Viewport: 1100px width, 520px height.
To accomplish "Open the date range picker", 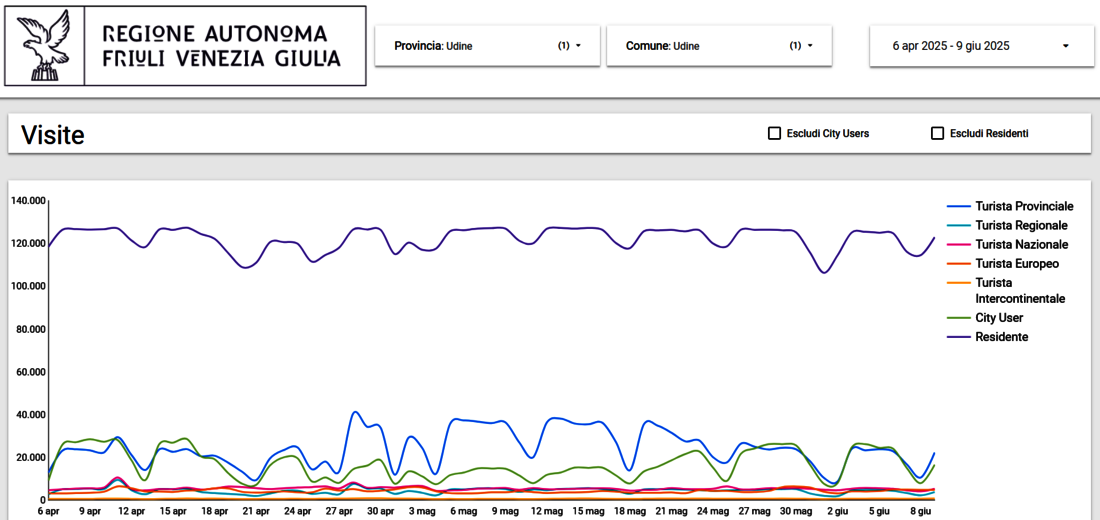I will [980, 46].
